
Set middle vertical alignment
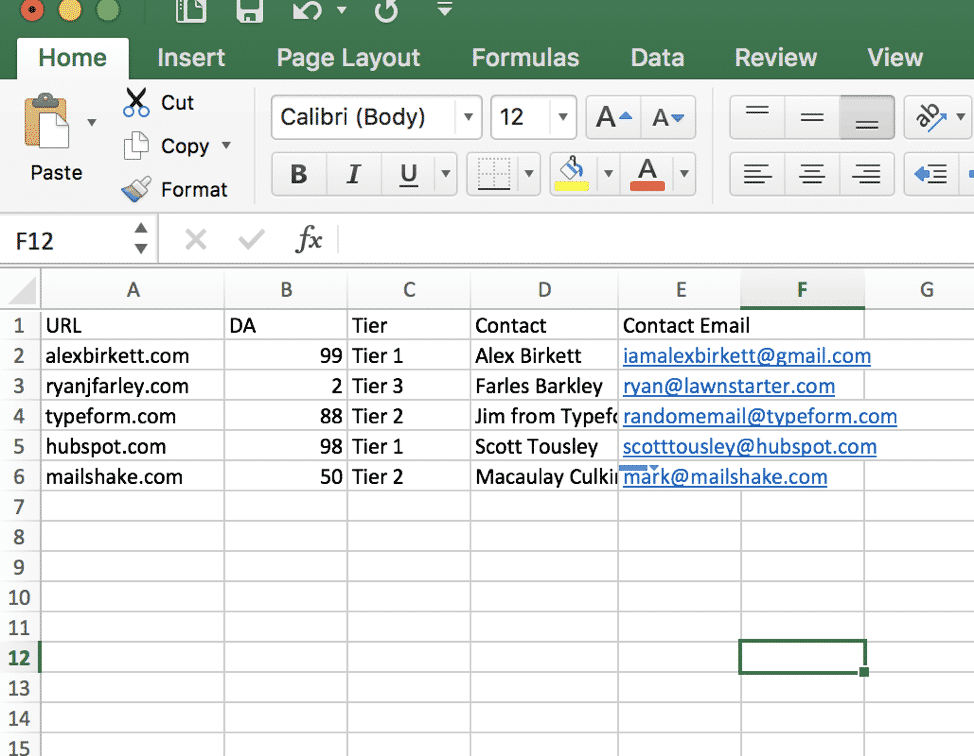[x=812, y=117]
